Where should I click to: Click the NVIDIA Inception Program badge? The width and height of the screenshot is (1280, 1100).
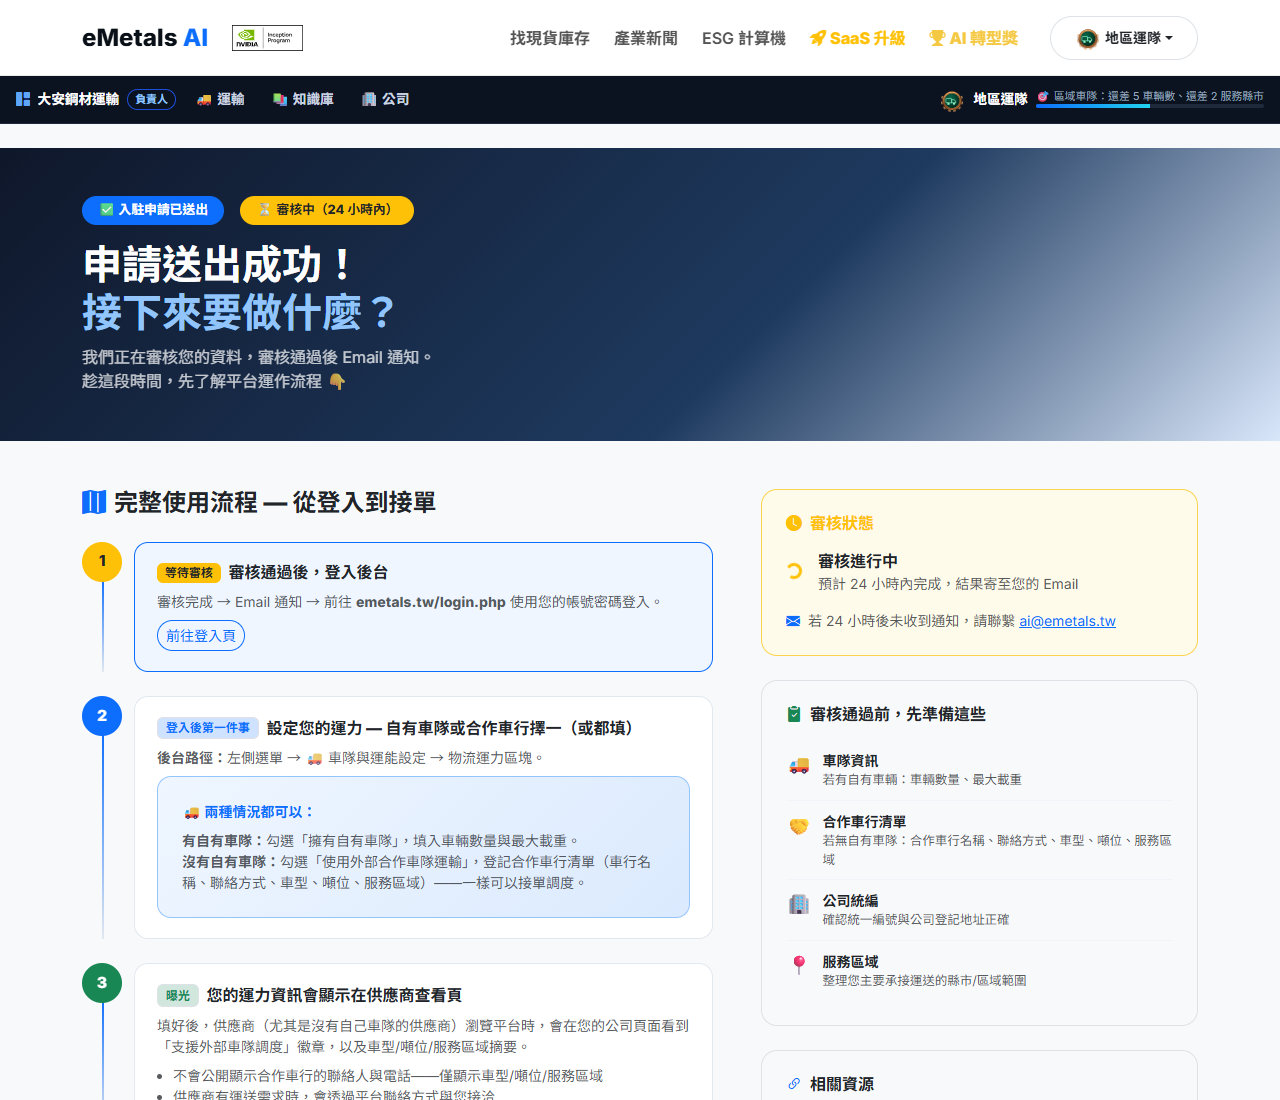pos(267,38)
